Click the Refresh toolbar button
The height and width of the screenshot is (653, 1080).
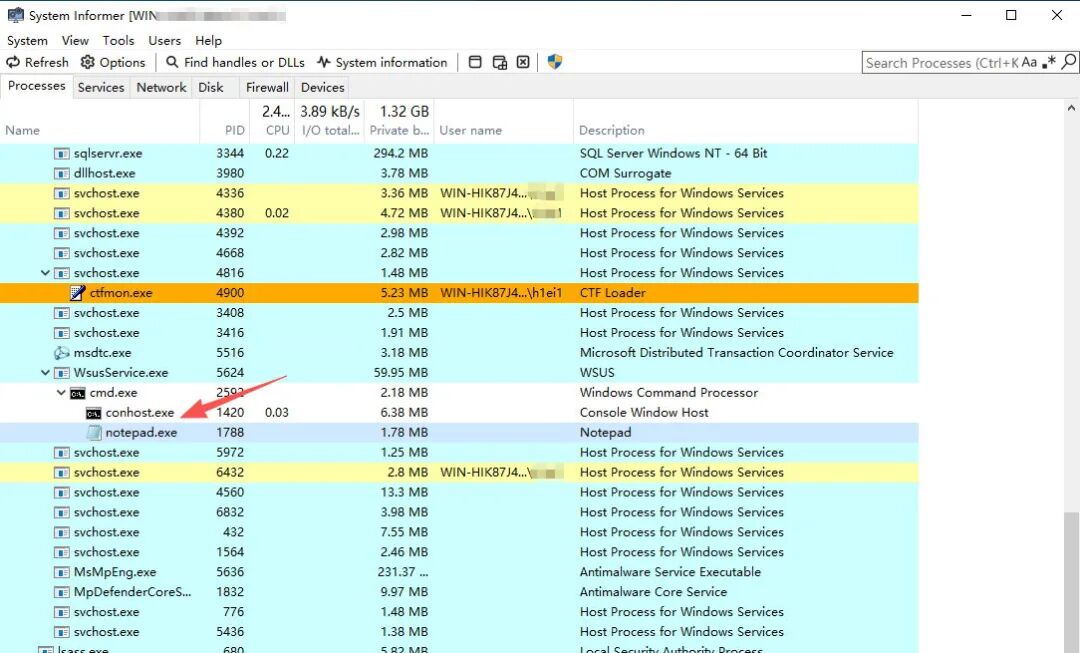pyautogui.click(x=37, y=62)
